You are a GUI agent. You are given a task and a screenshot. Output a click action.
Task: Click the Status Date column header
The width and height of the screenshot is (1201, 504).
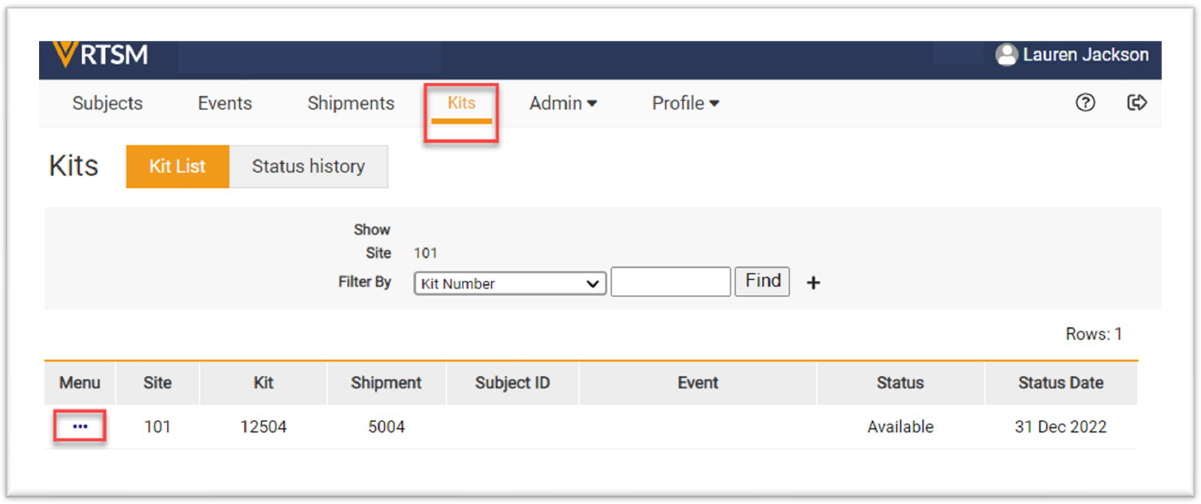pyautogui.click(x=1060, y=382)
